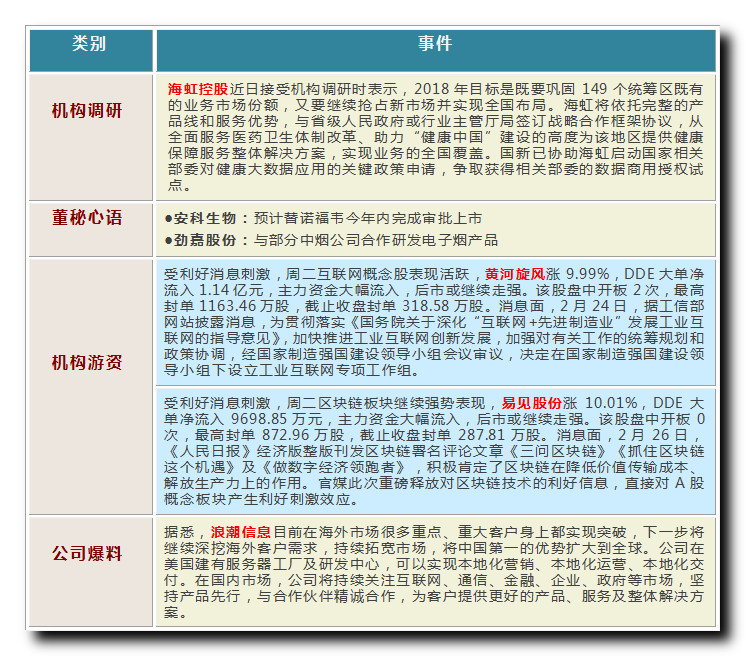
Task: Click the text 《人民日报》
Action: pyautogui.click(x=208, y=451)
